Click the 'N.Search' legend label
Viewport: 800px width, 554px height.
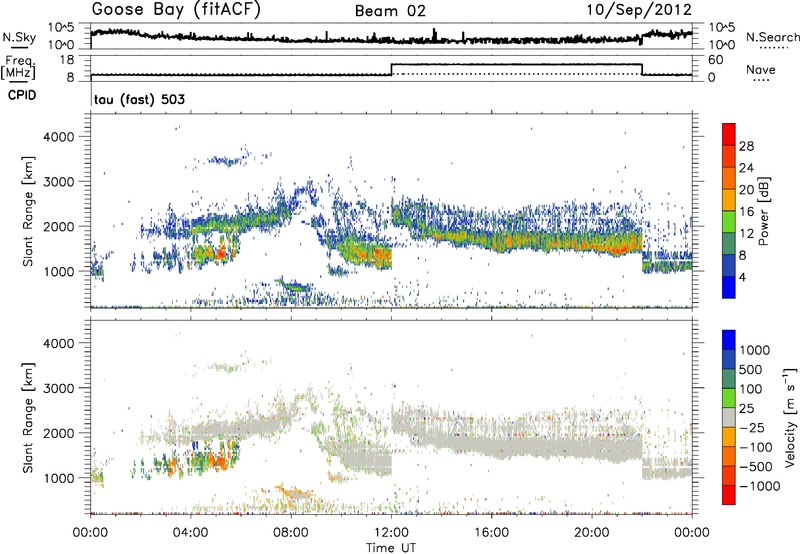click(772, 37)
